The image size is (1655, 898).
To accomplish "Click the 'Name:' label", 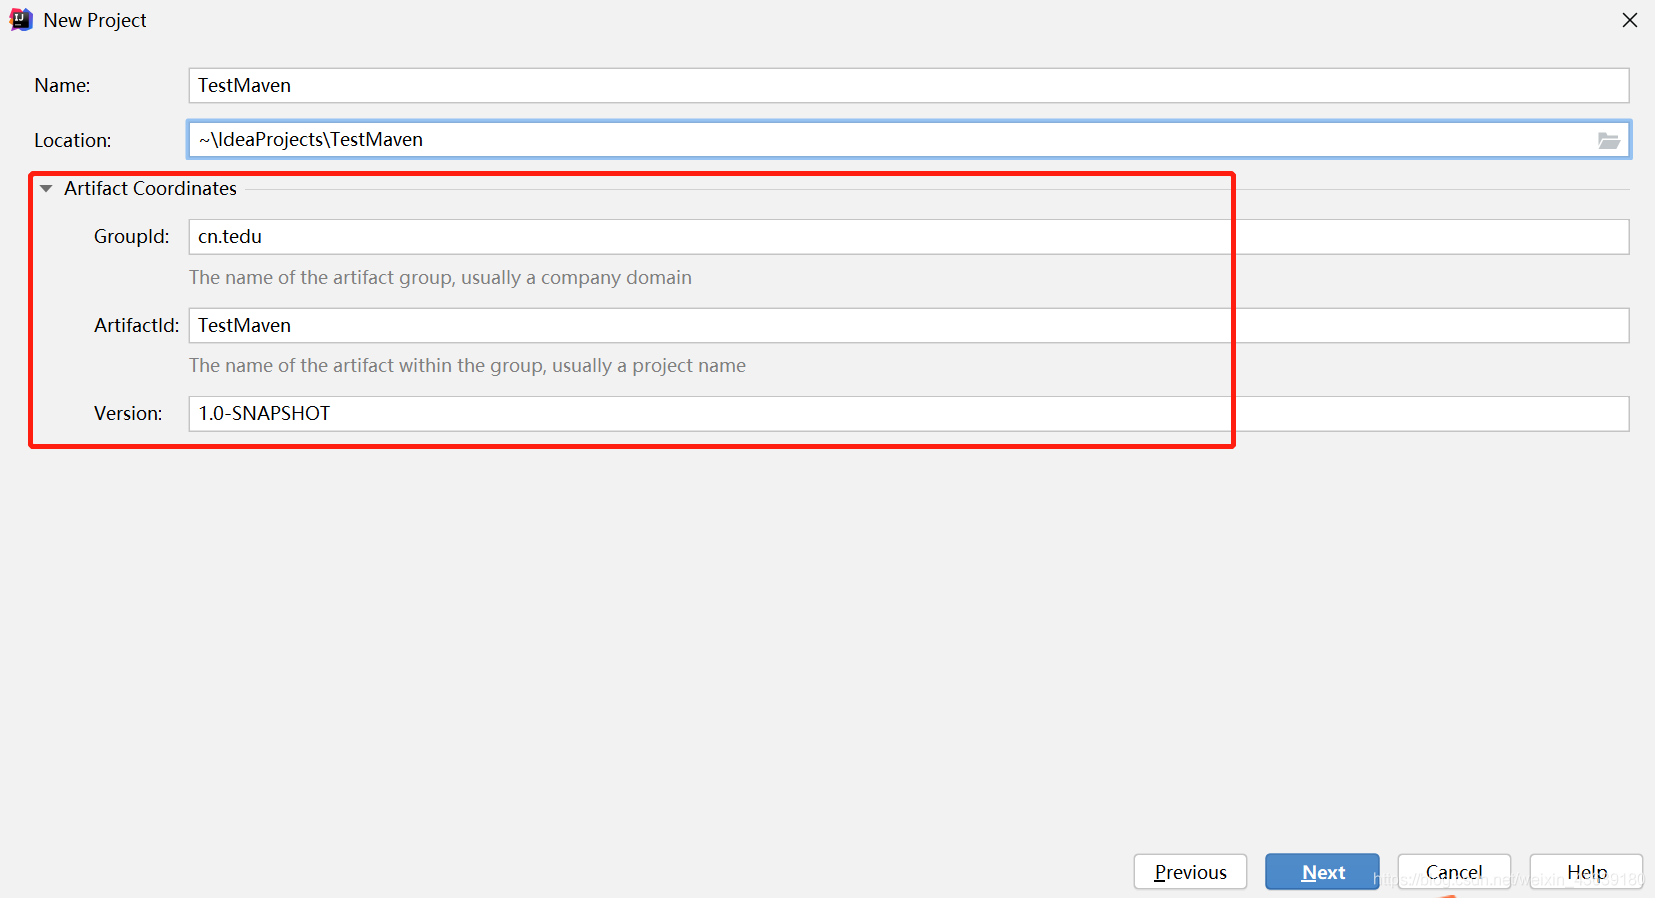I will tap(62, 86).
